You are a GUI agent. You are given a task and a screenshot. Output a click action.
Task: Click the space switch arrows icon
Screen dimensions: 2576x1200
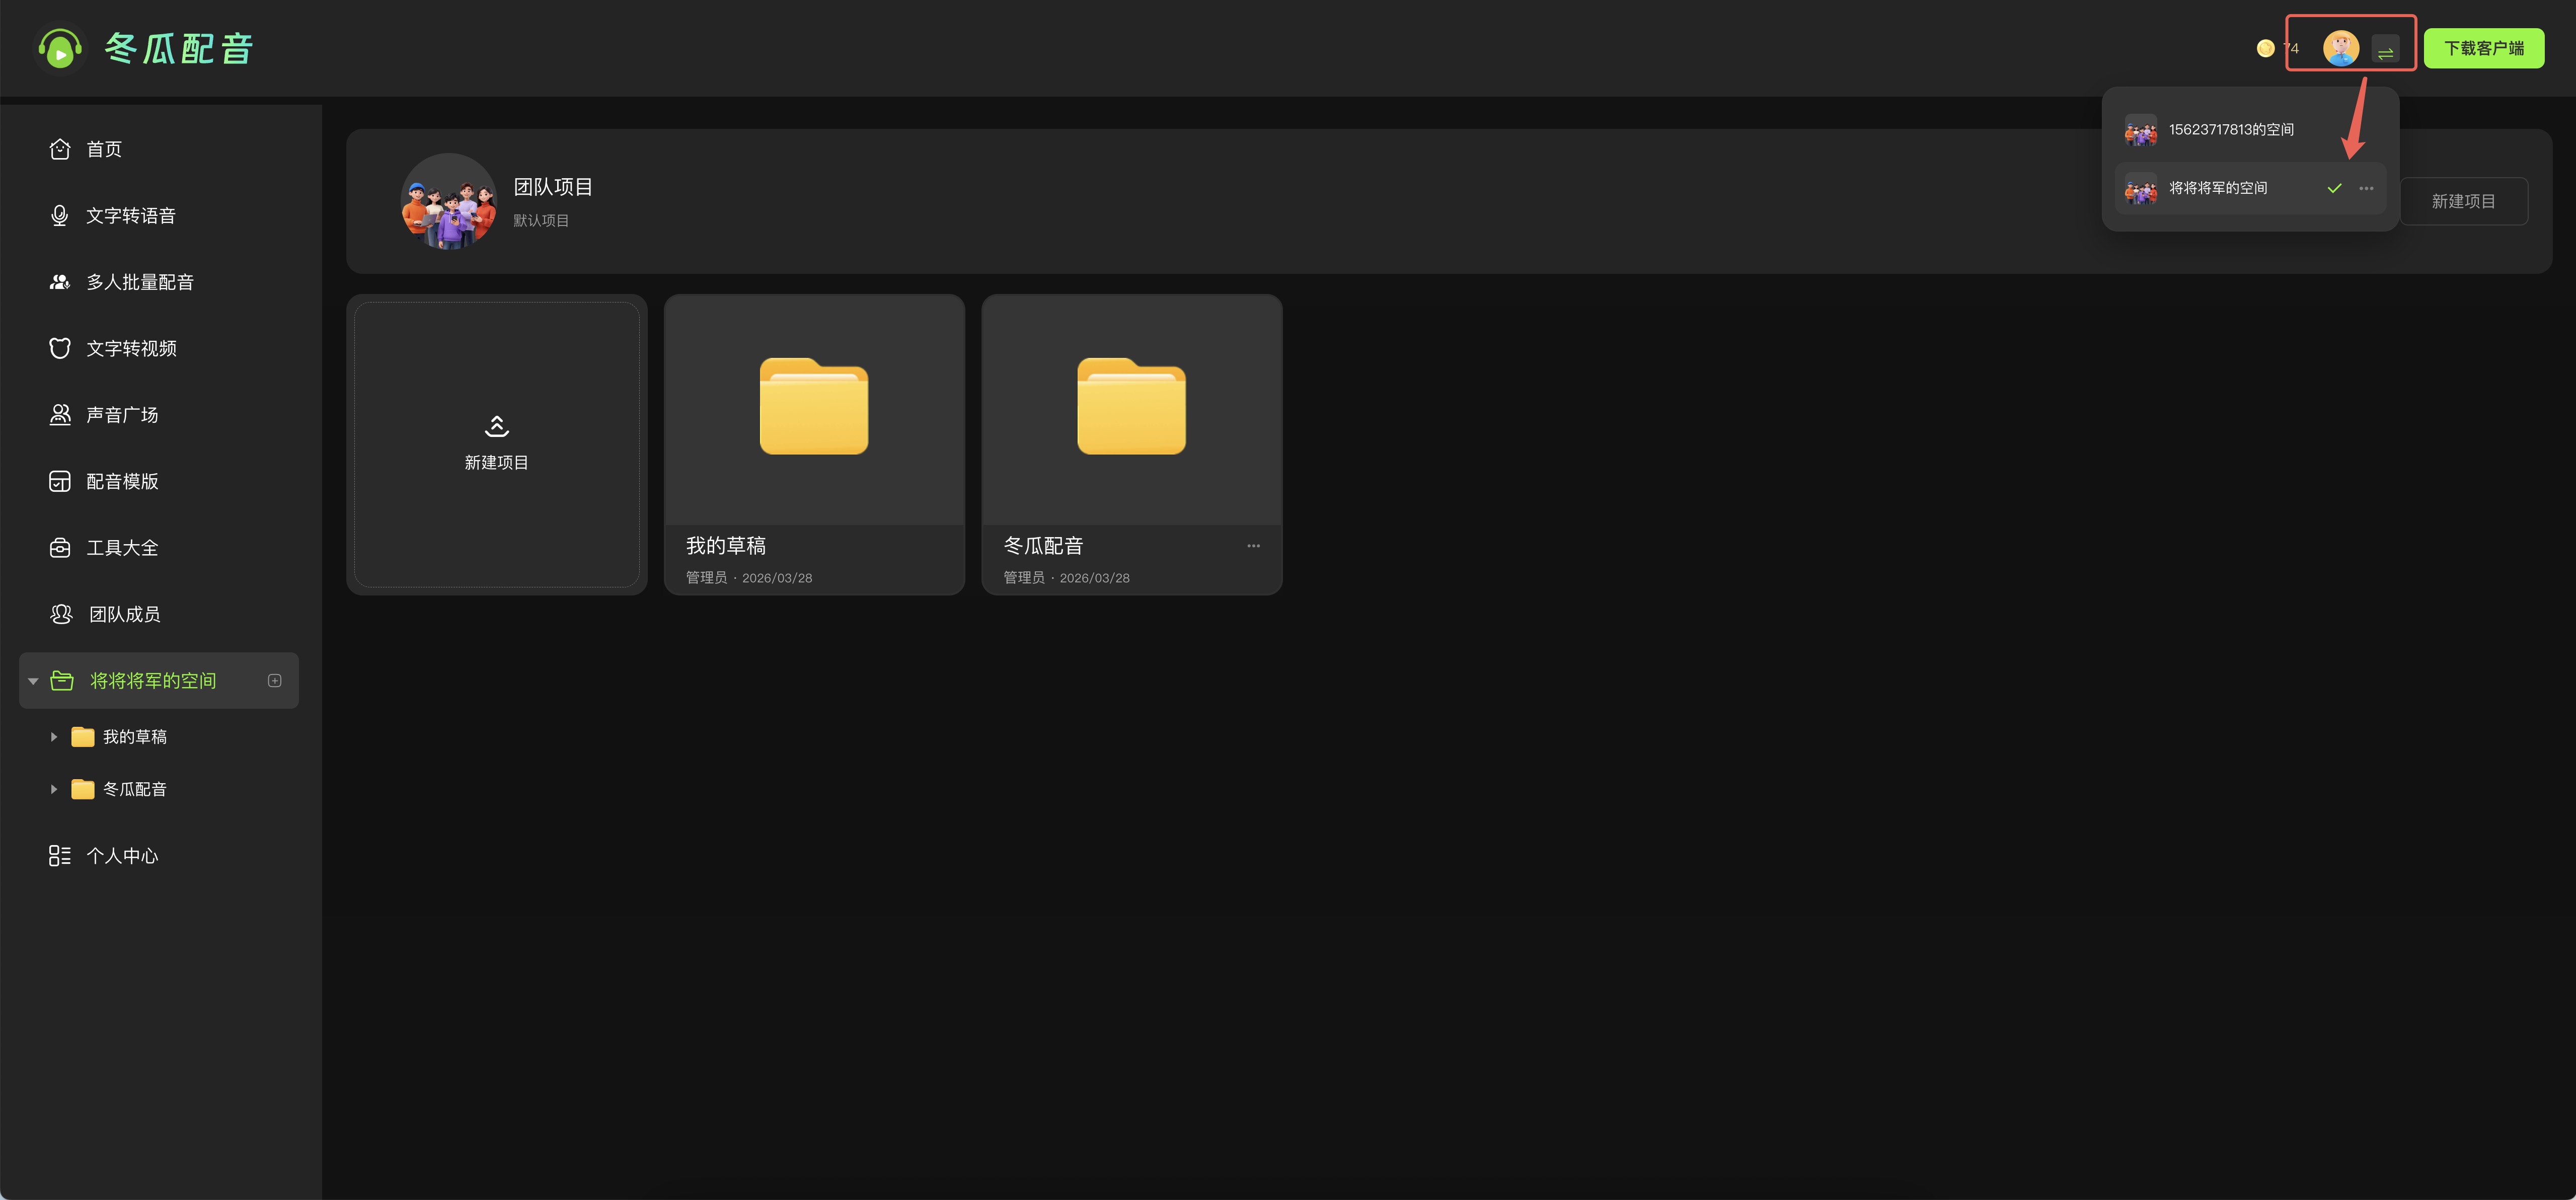point(2385,49)
